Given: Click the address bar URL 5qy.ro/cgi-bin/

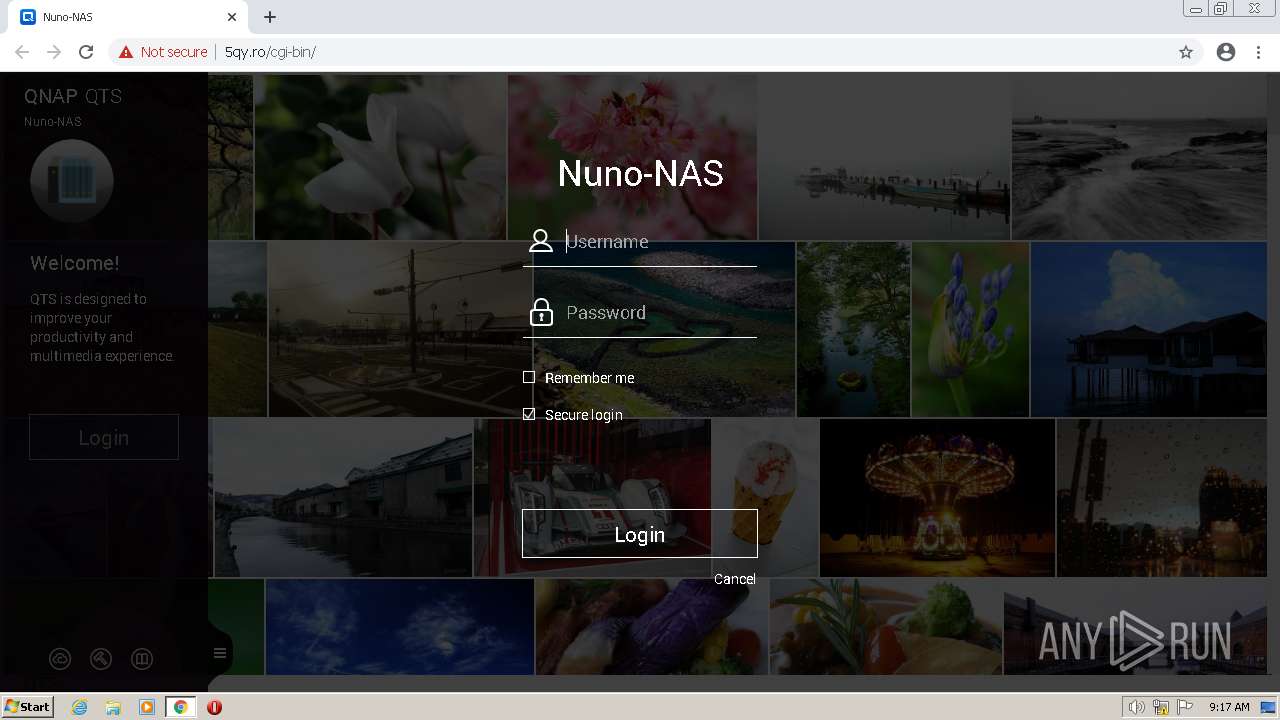Looking at the screenshot, I should click(270, 52).
